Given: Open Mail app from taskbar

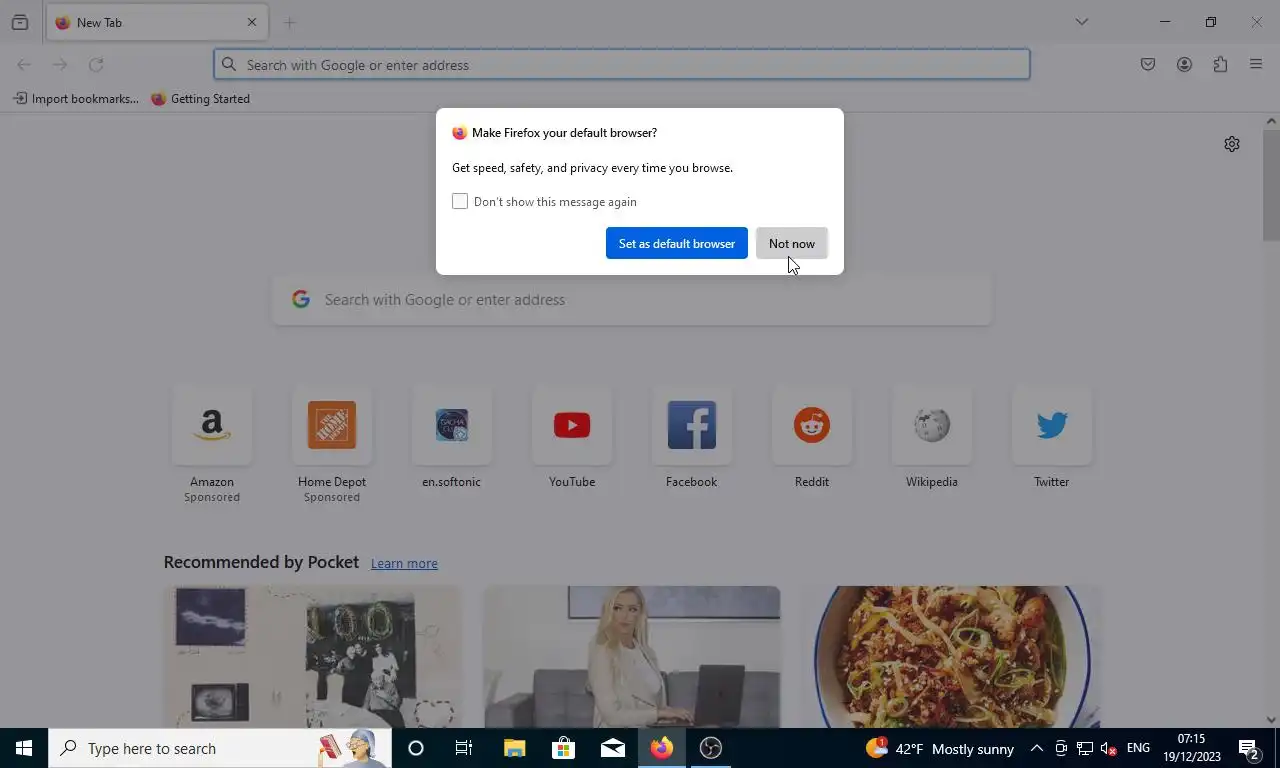Looking at the screenshot, I should (613, 748).
